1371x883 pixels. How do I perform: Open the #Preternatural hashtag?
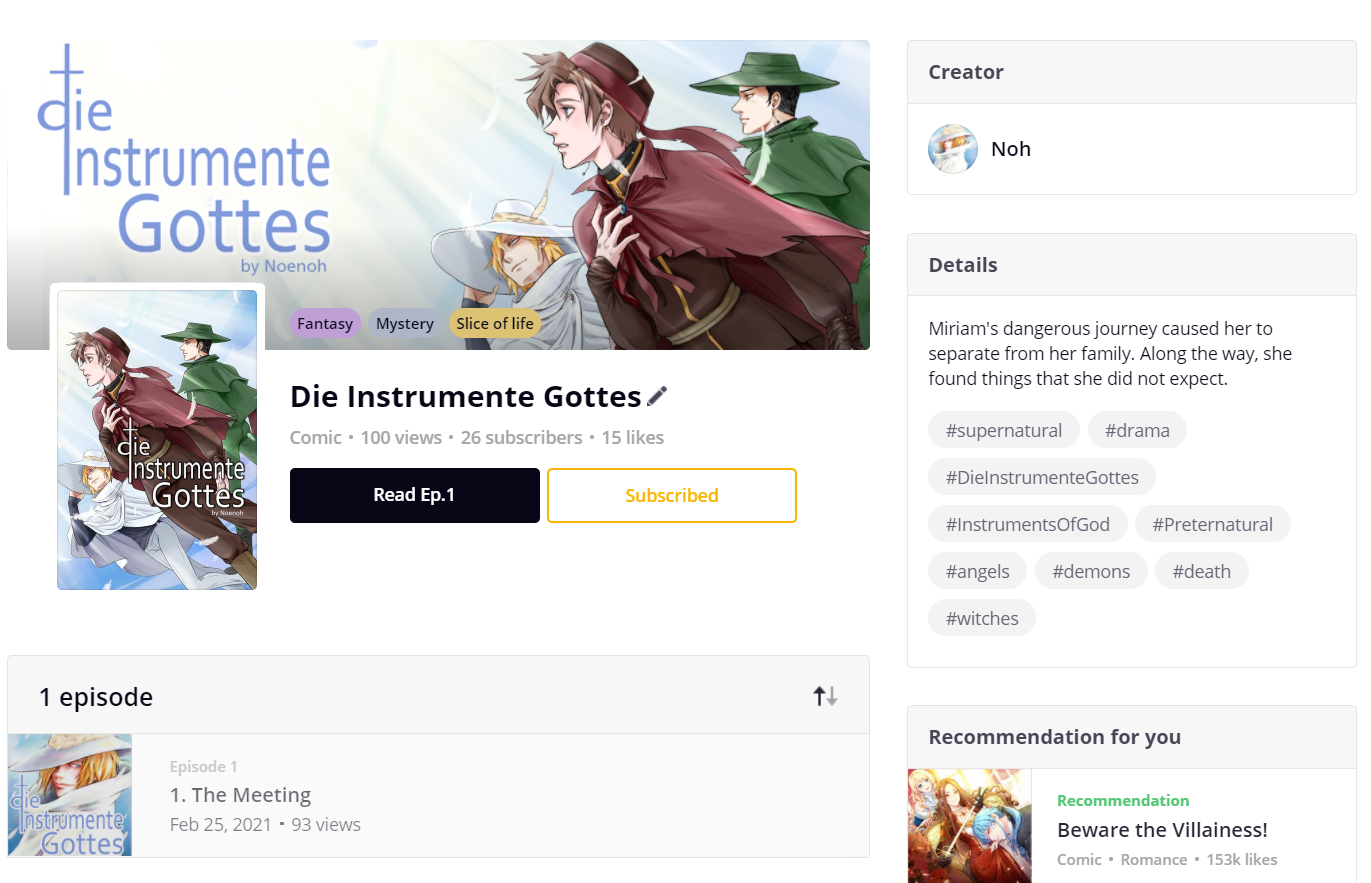tap(1212, 524)
